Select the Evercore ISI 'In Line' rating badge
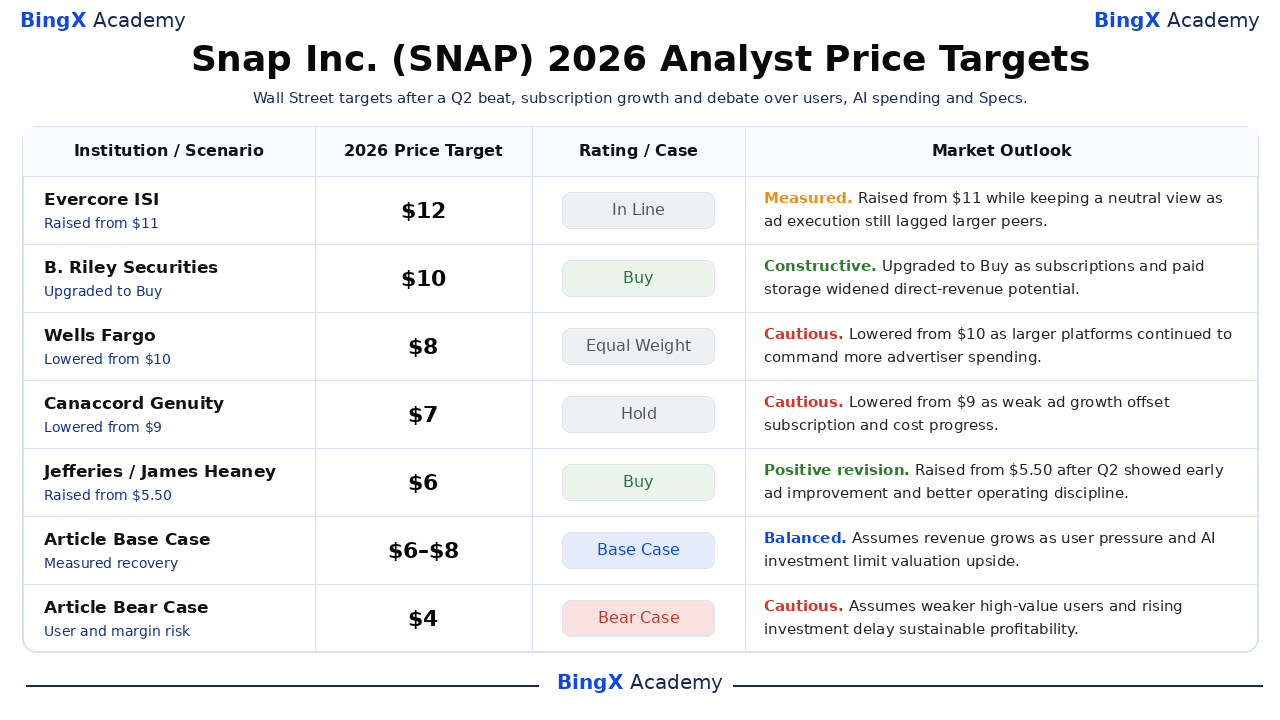 (638, 210)
